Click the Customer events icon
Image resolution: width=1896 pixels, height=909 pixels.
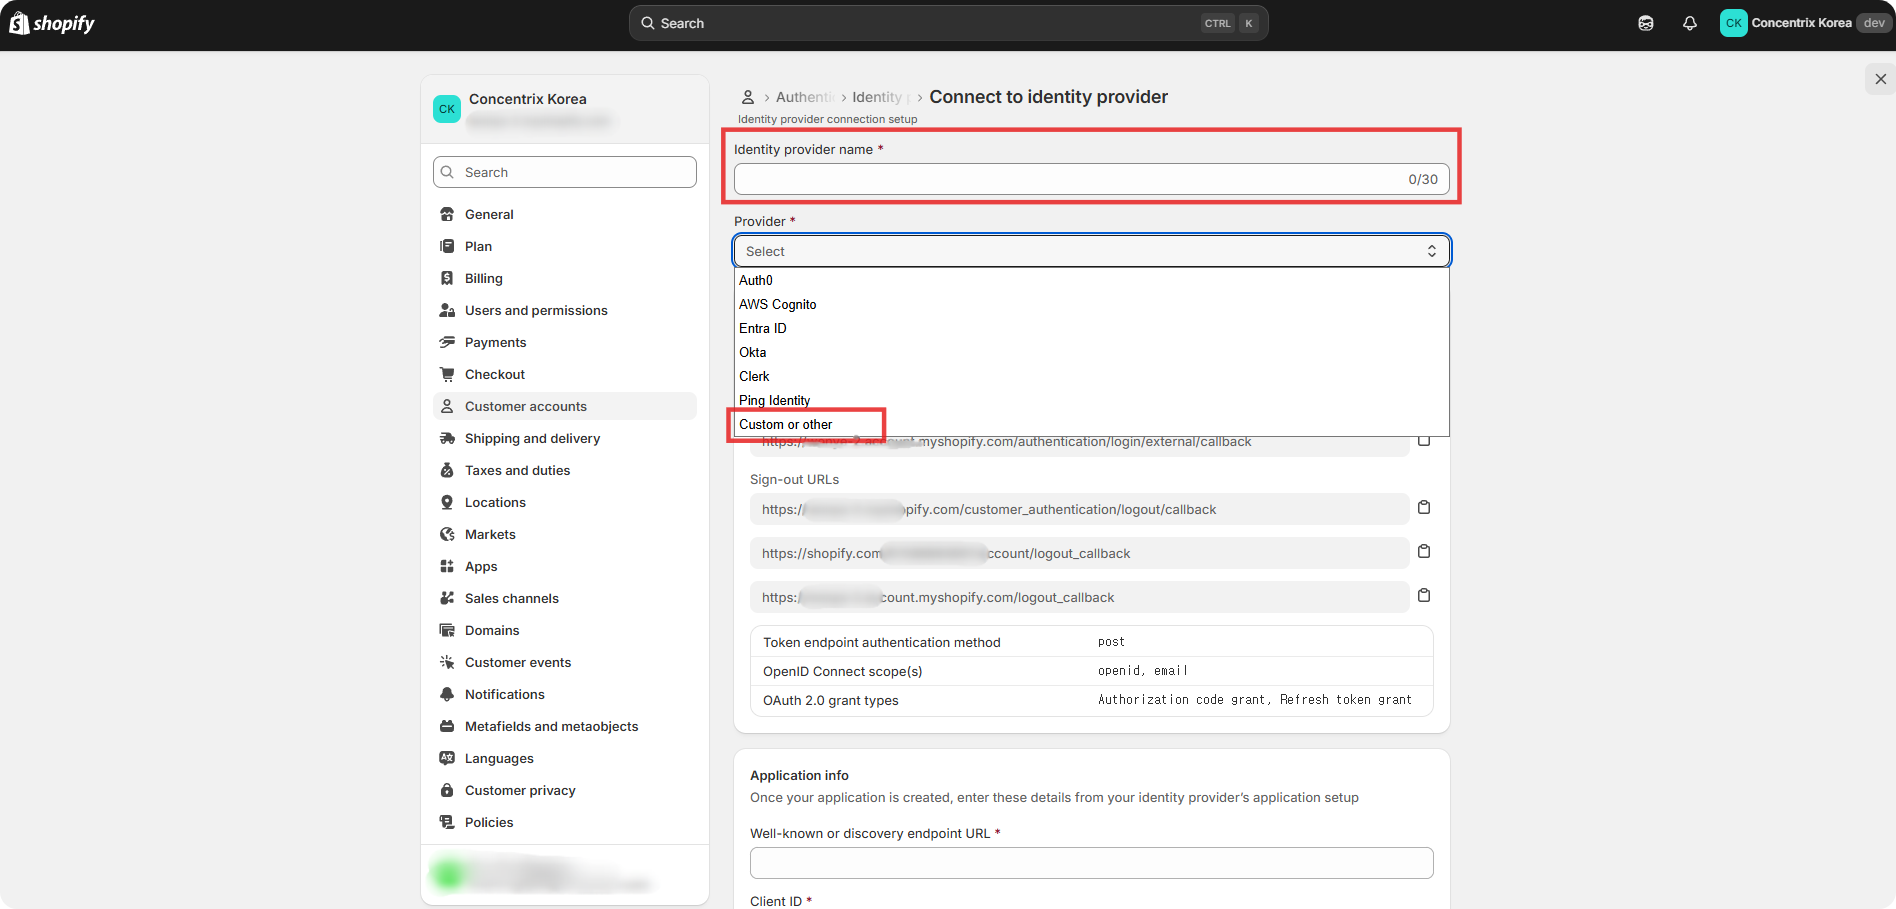pyautogui.click(x=447, y=662)
